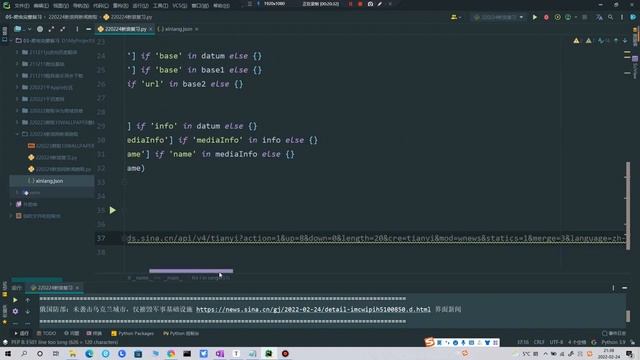Viewport: 640px width, 360px height.
Task: Open the TODO tool window
Action: [47, 333]
